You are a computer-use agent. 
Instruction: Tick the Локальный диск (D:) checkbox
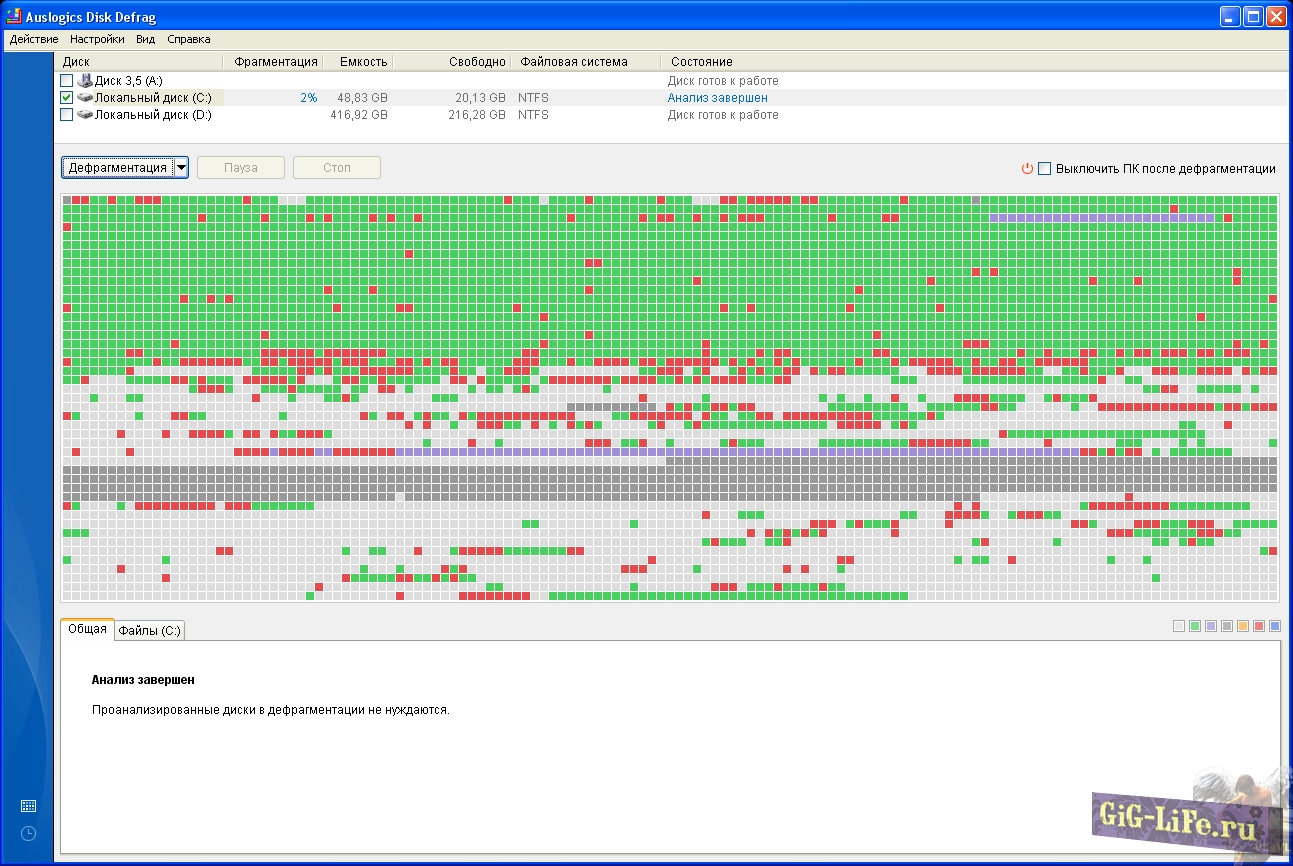tap(67, 115)
